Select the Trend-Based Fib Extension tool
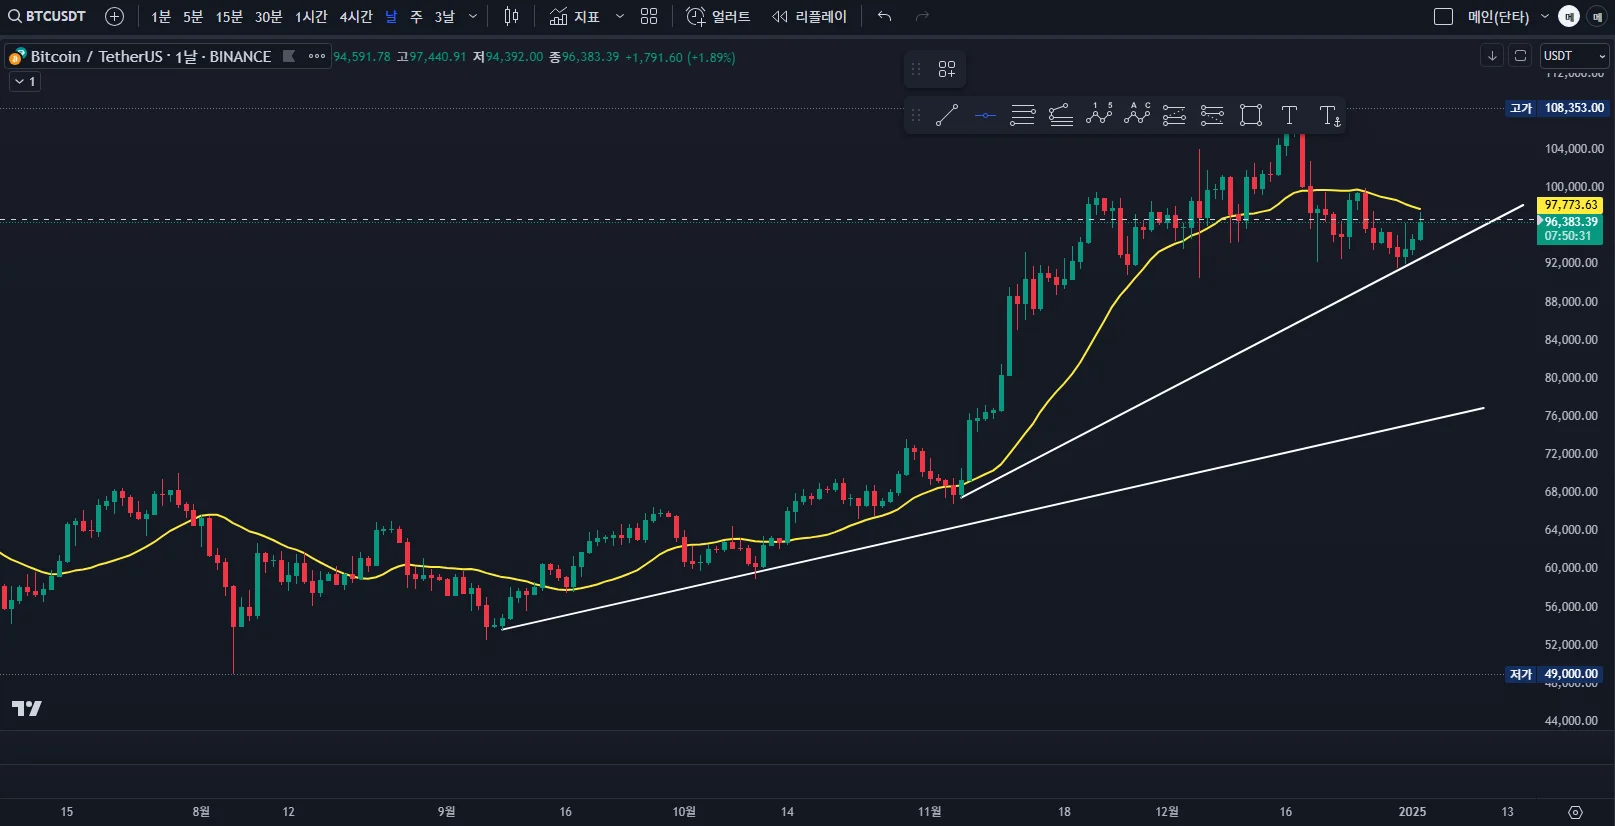 point(1061,115)
